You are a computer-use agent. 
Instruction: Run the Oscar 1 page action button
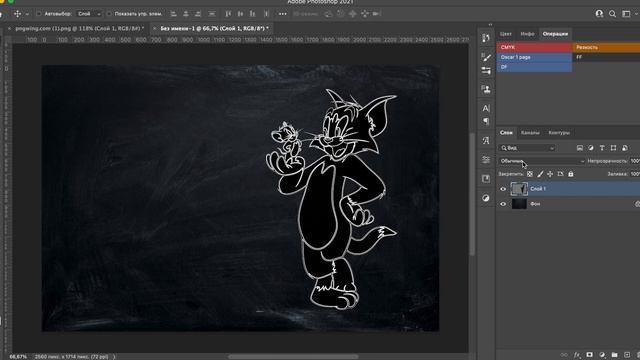click(x=534, y=57)
